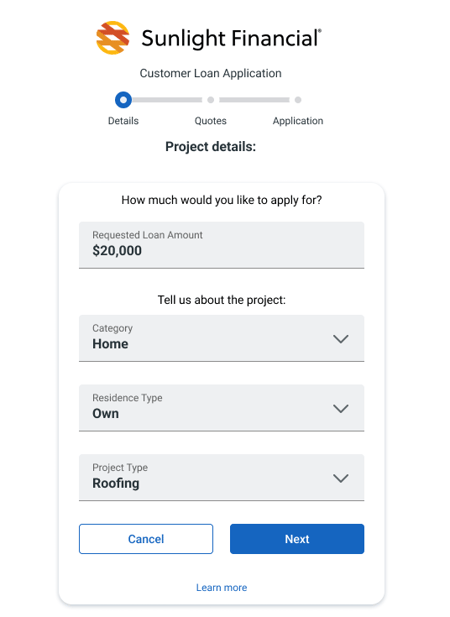This screenshot has width=450, height=617.
Task: Open the Residence Type dropdown showing Own
Action: click(221, 408)
